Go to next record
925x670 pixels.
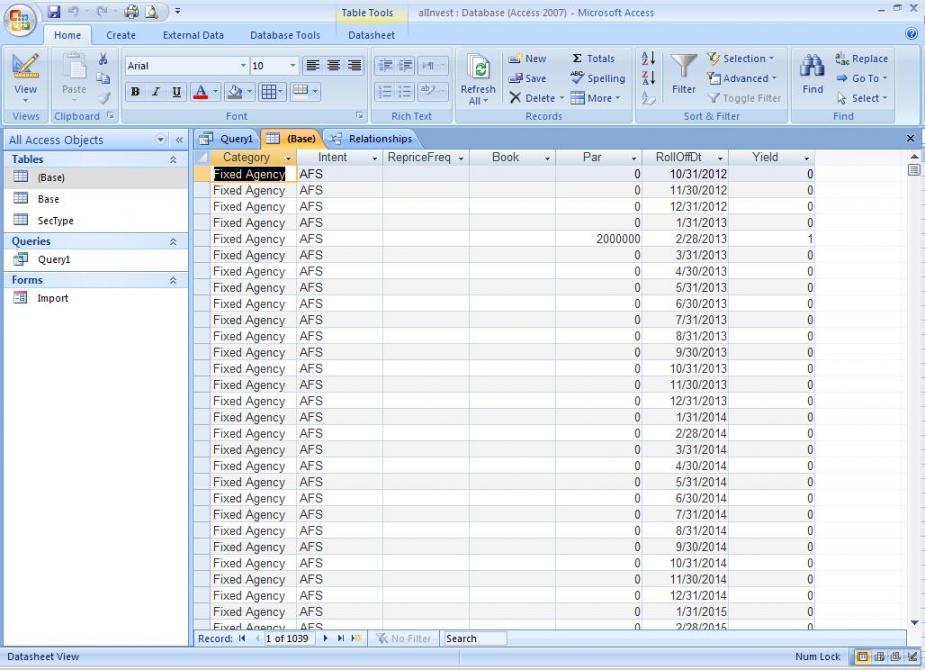(325, 639)
